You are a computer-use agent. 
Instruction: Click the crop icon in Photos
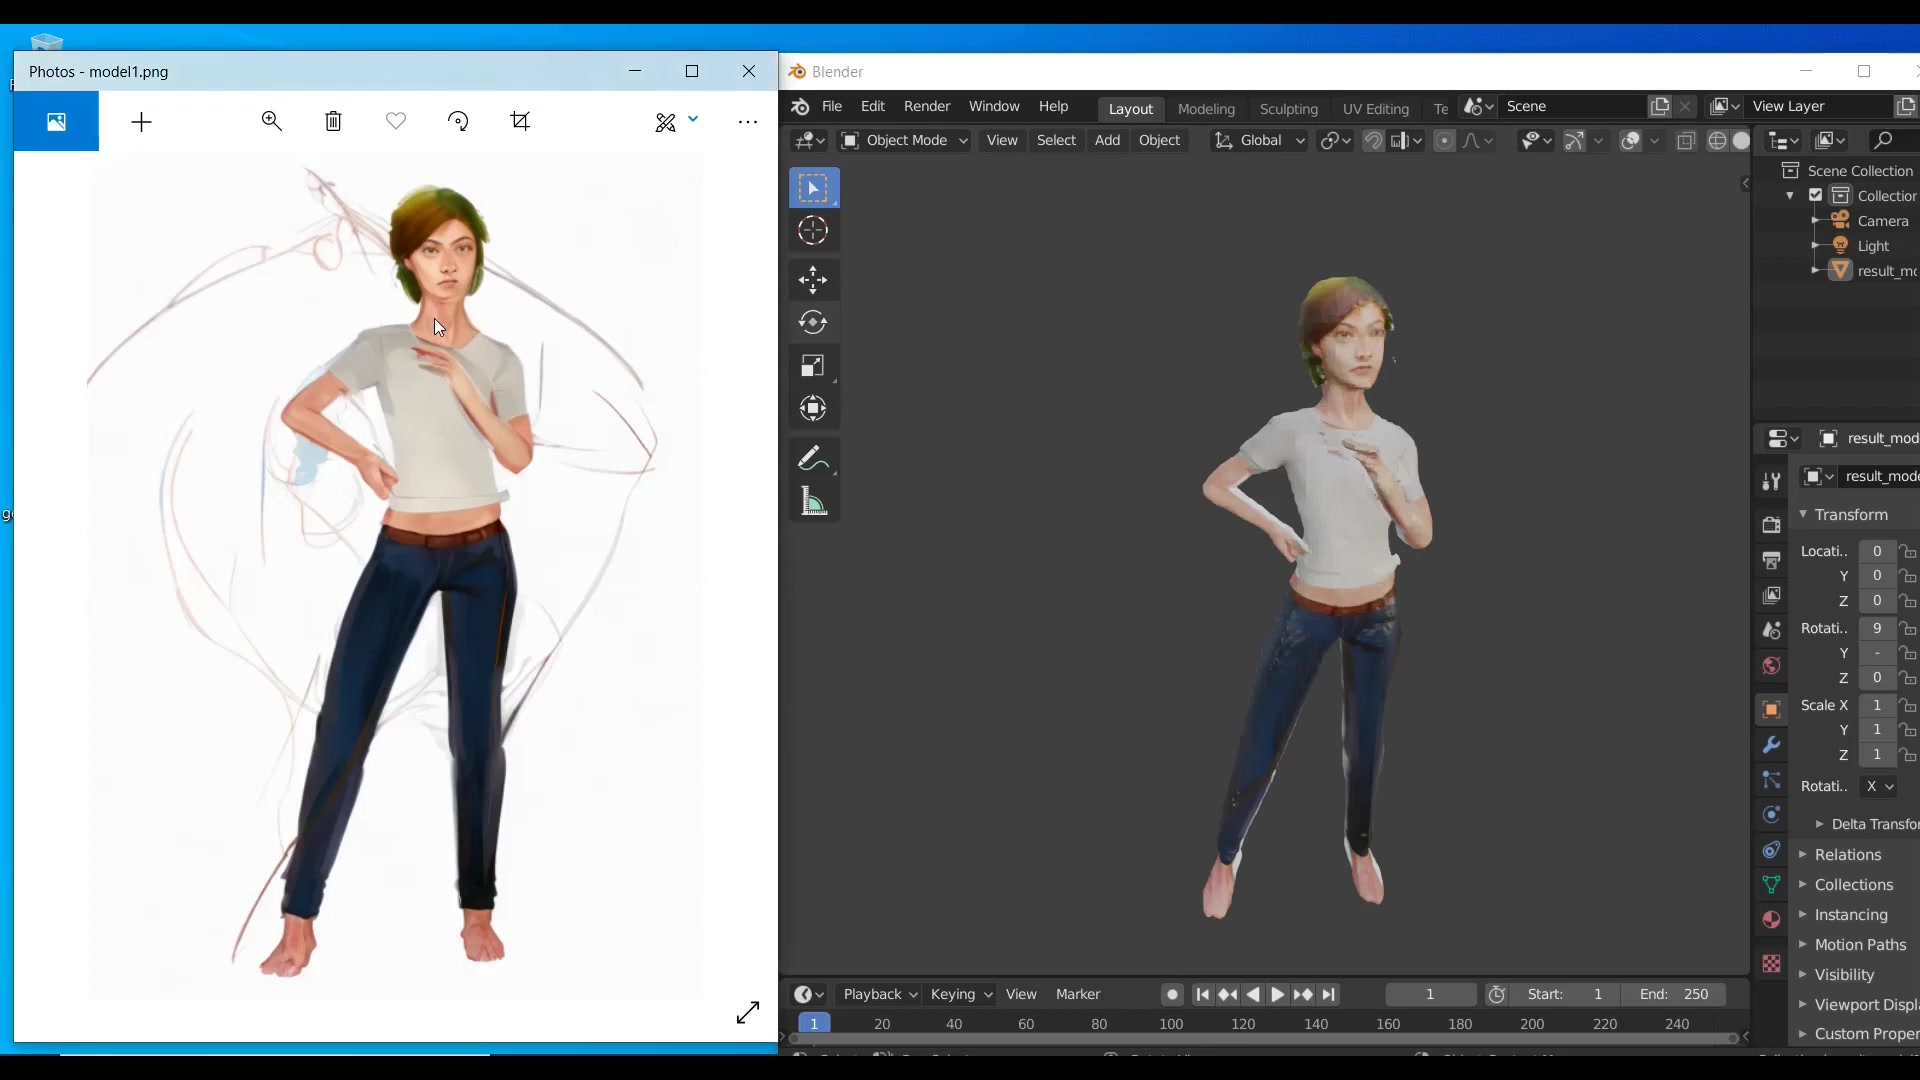click(520, 121)
